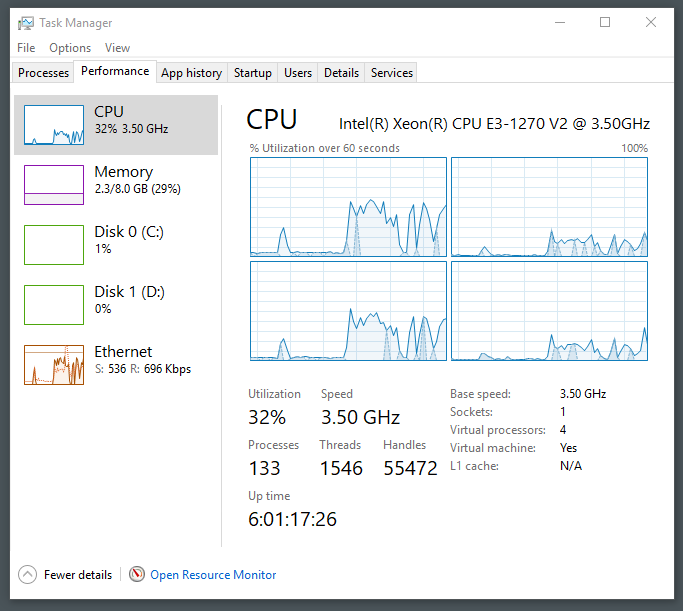Viewport: 683px width, 611px height.
Task: Click the 100% graph scale label
Action: (634, 148)
